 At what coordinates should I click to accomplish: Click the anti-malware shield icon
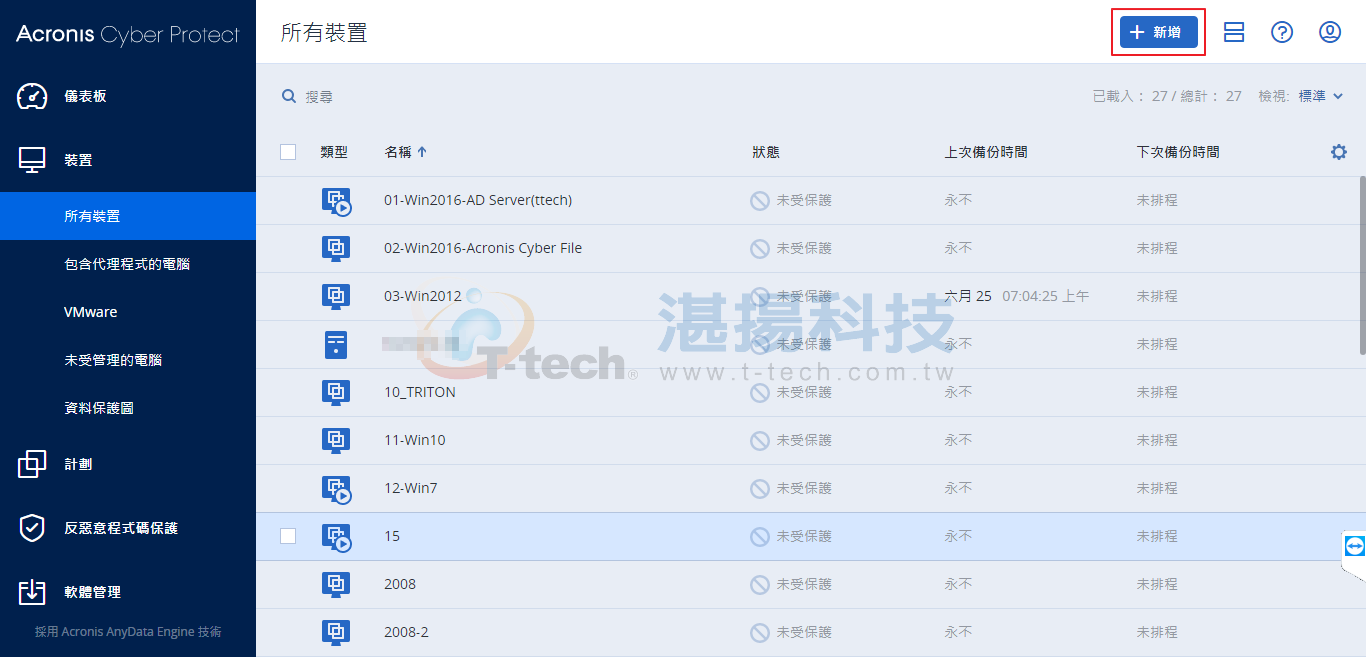pos(32,528)
